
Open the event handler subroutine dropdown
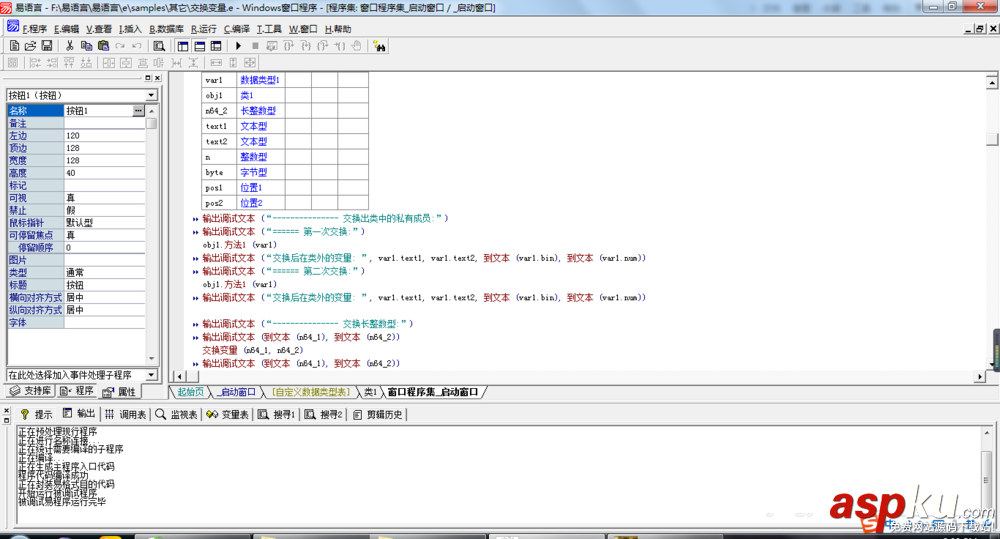[151, 374]
